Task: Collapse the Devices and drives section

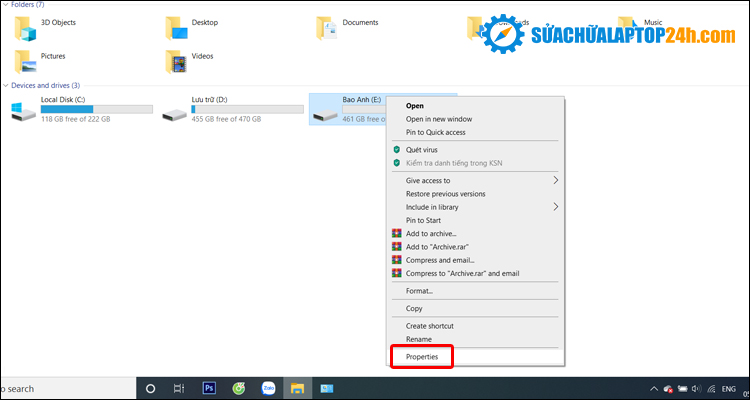Action: click(x=5, y=86)
